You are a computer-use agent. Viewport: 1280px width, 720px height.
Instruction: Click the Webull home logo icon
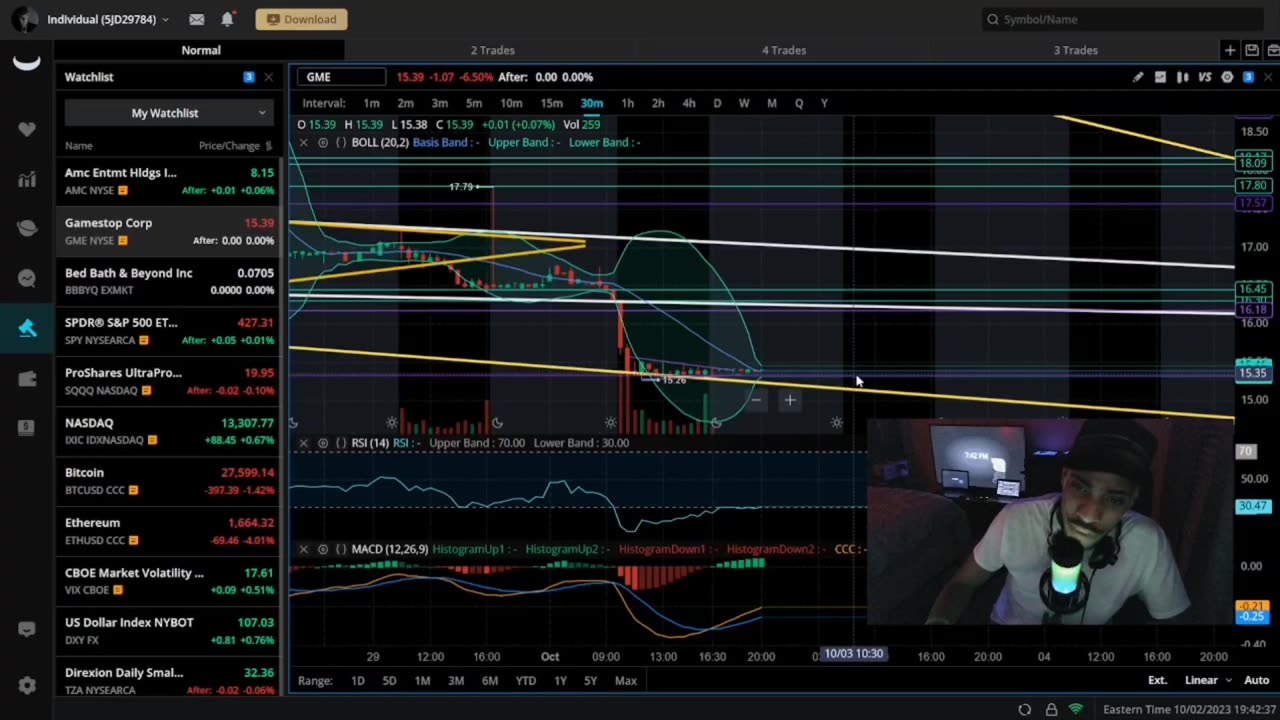pyautogui.click(x=27, y=63)
